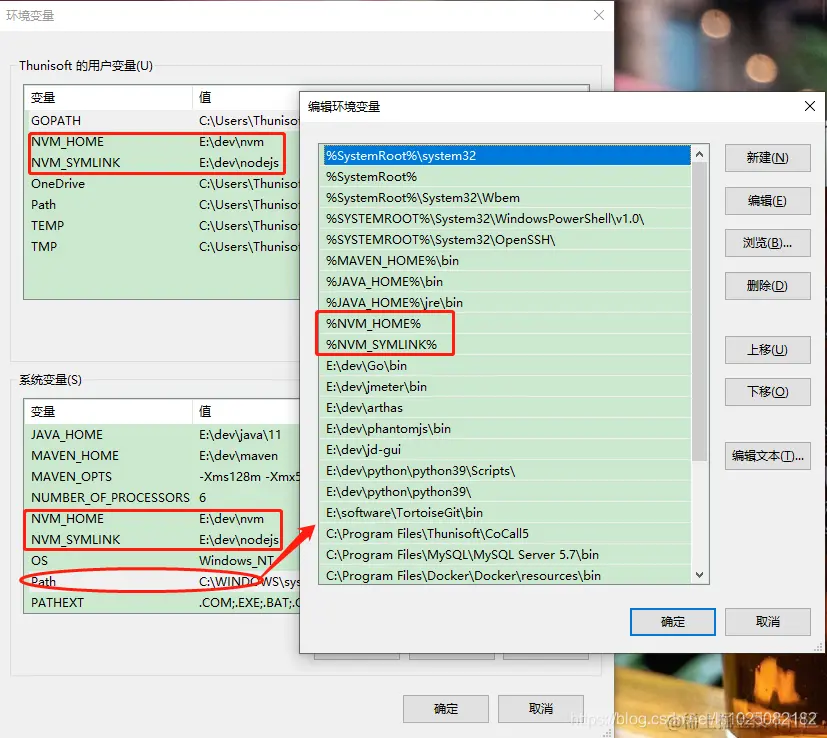Click 取消 in 环境变量 window
The height and width of the screenshot is (738, 827).
coord(541,708)
